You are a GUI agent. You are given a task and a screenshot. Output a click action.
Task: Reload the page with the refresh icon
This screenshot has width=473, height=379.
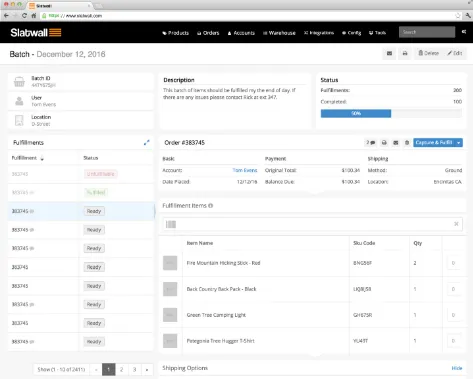pyautogui.click(x=24, y=15)
